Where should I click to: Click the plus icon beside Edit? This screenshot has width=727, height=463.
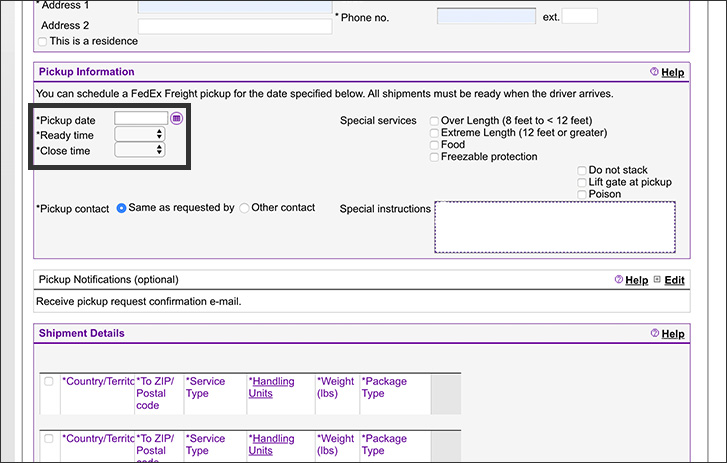[x=657, y=279]
